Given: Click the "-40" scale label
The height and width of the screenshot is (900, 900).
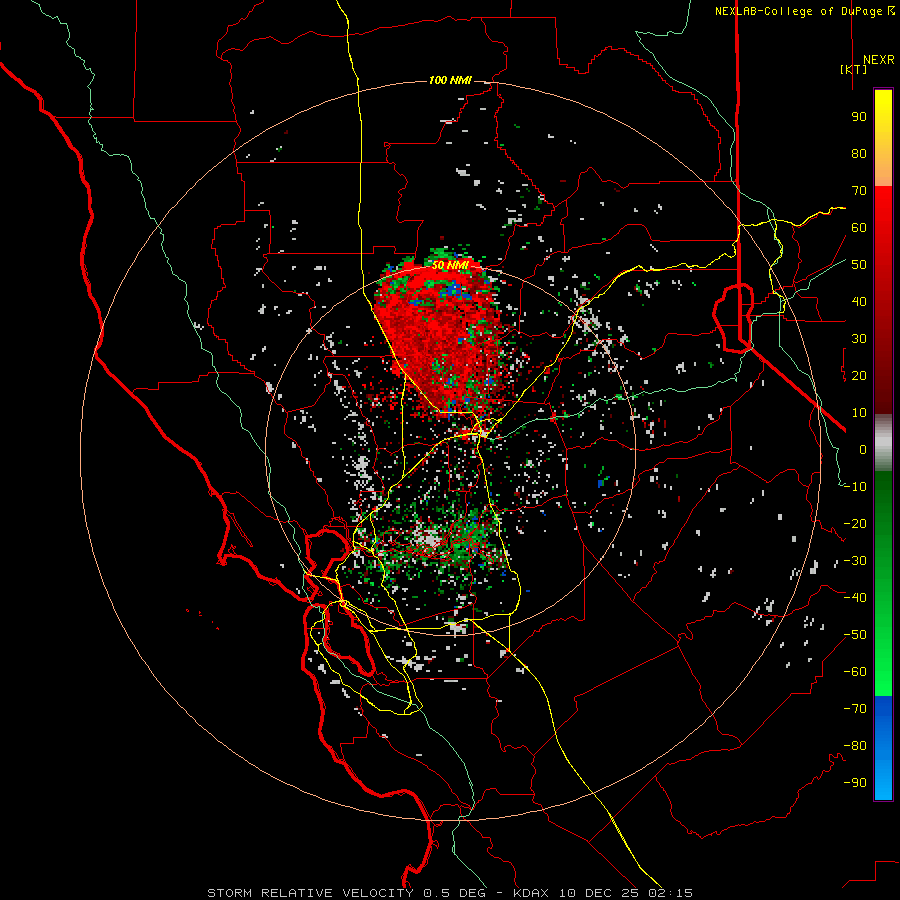Looking at the screenshot, I should click(x=855, y=598).
